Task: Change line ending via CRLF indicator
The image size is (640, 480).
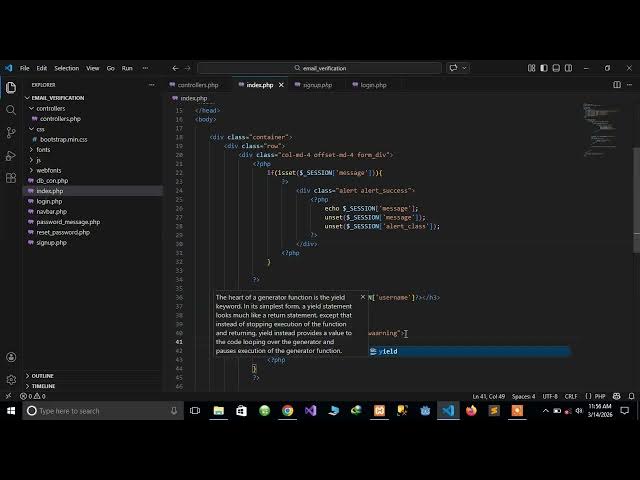Action: [571, 396]
